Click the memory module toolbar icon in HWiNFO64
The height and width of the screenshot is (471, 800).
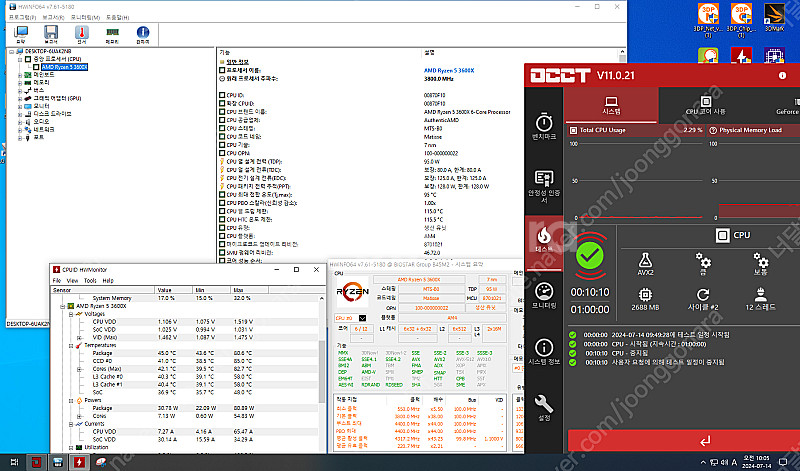[112, 34]
